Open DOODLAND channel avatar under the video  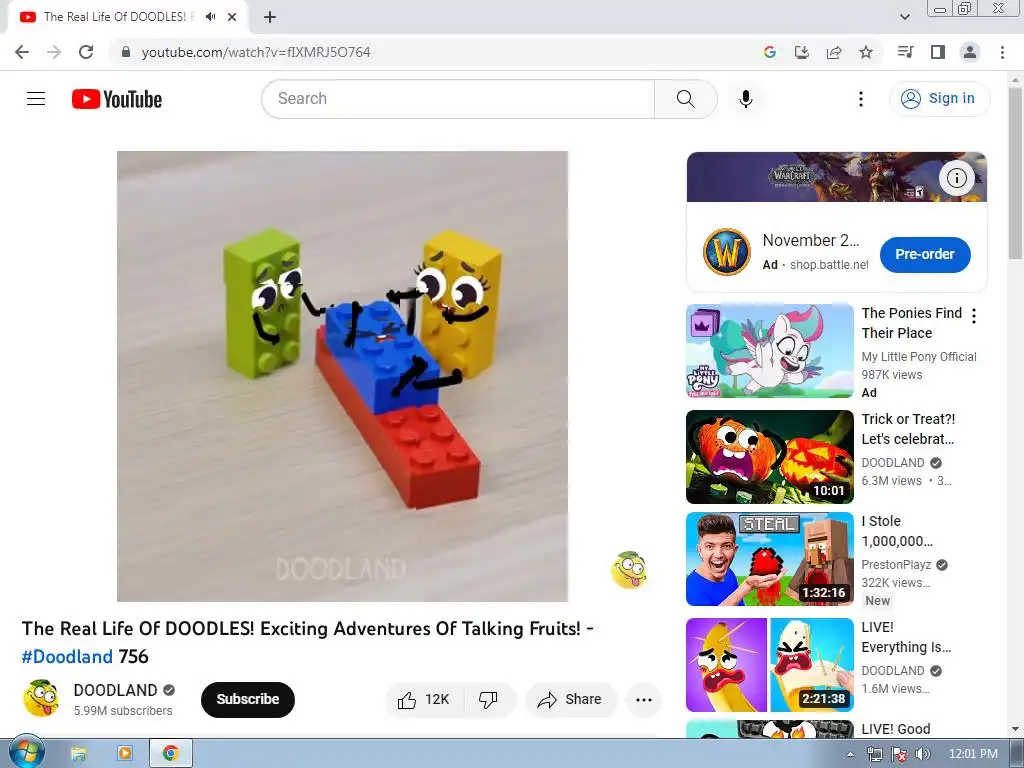coord(42,698)
